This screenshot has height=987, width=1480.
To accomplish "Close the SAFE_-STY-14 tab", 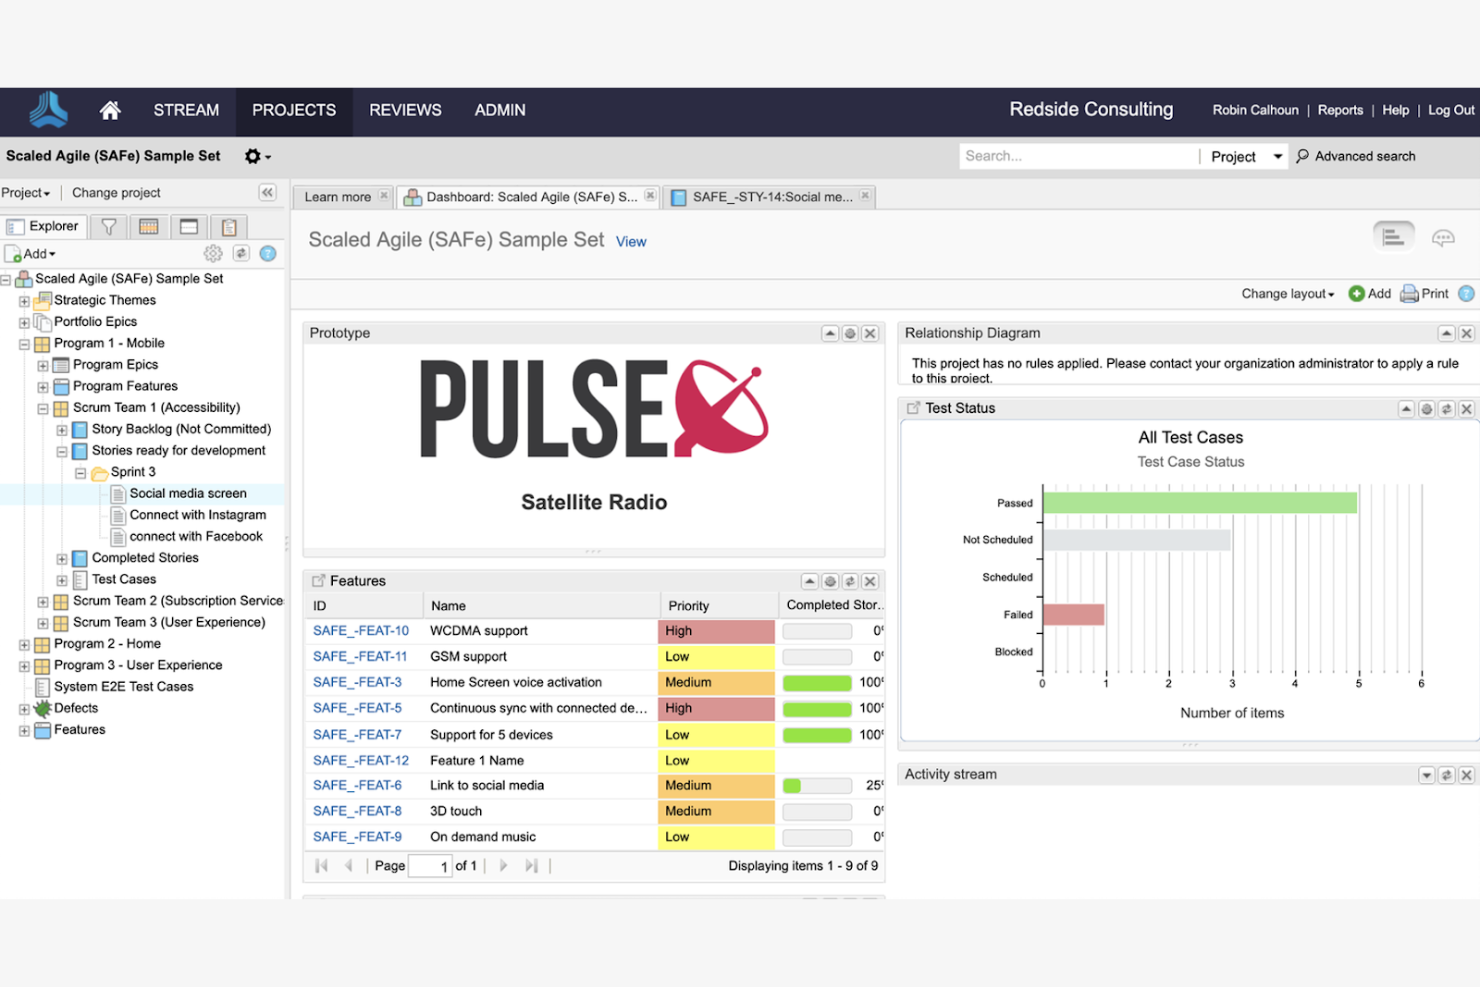I will click(865, 196).
